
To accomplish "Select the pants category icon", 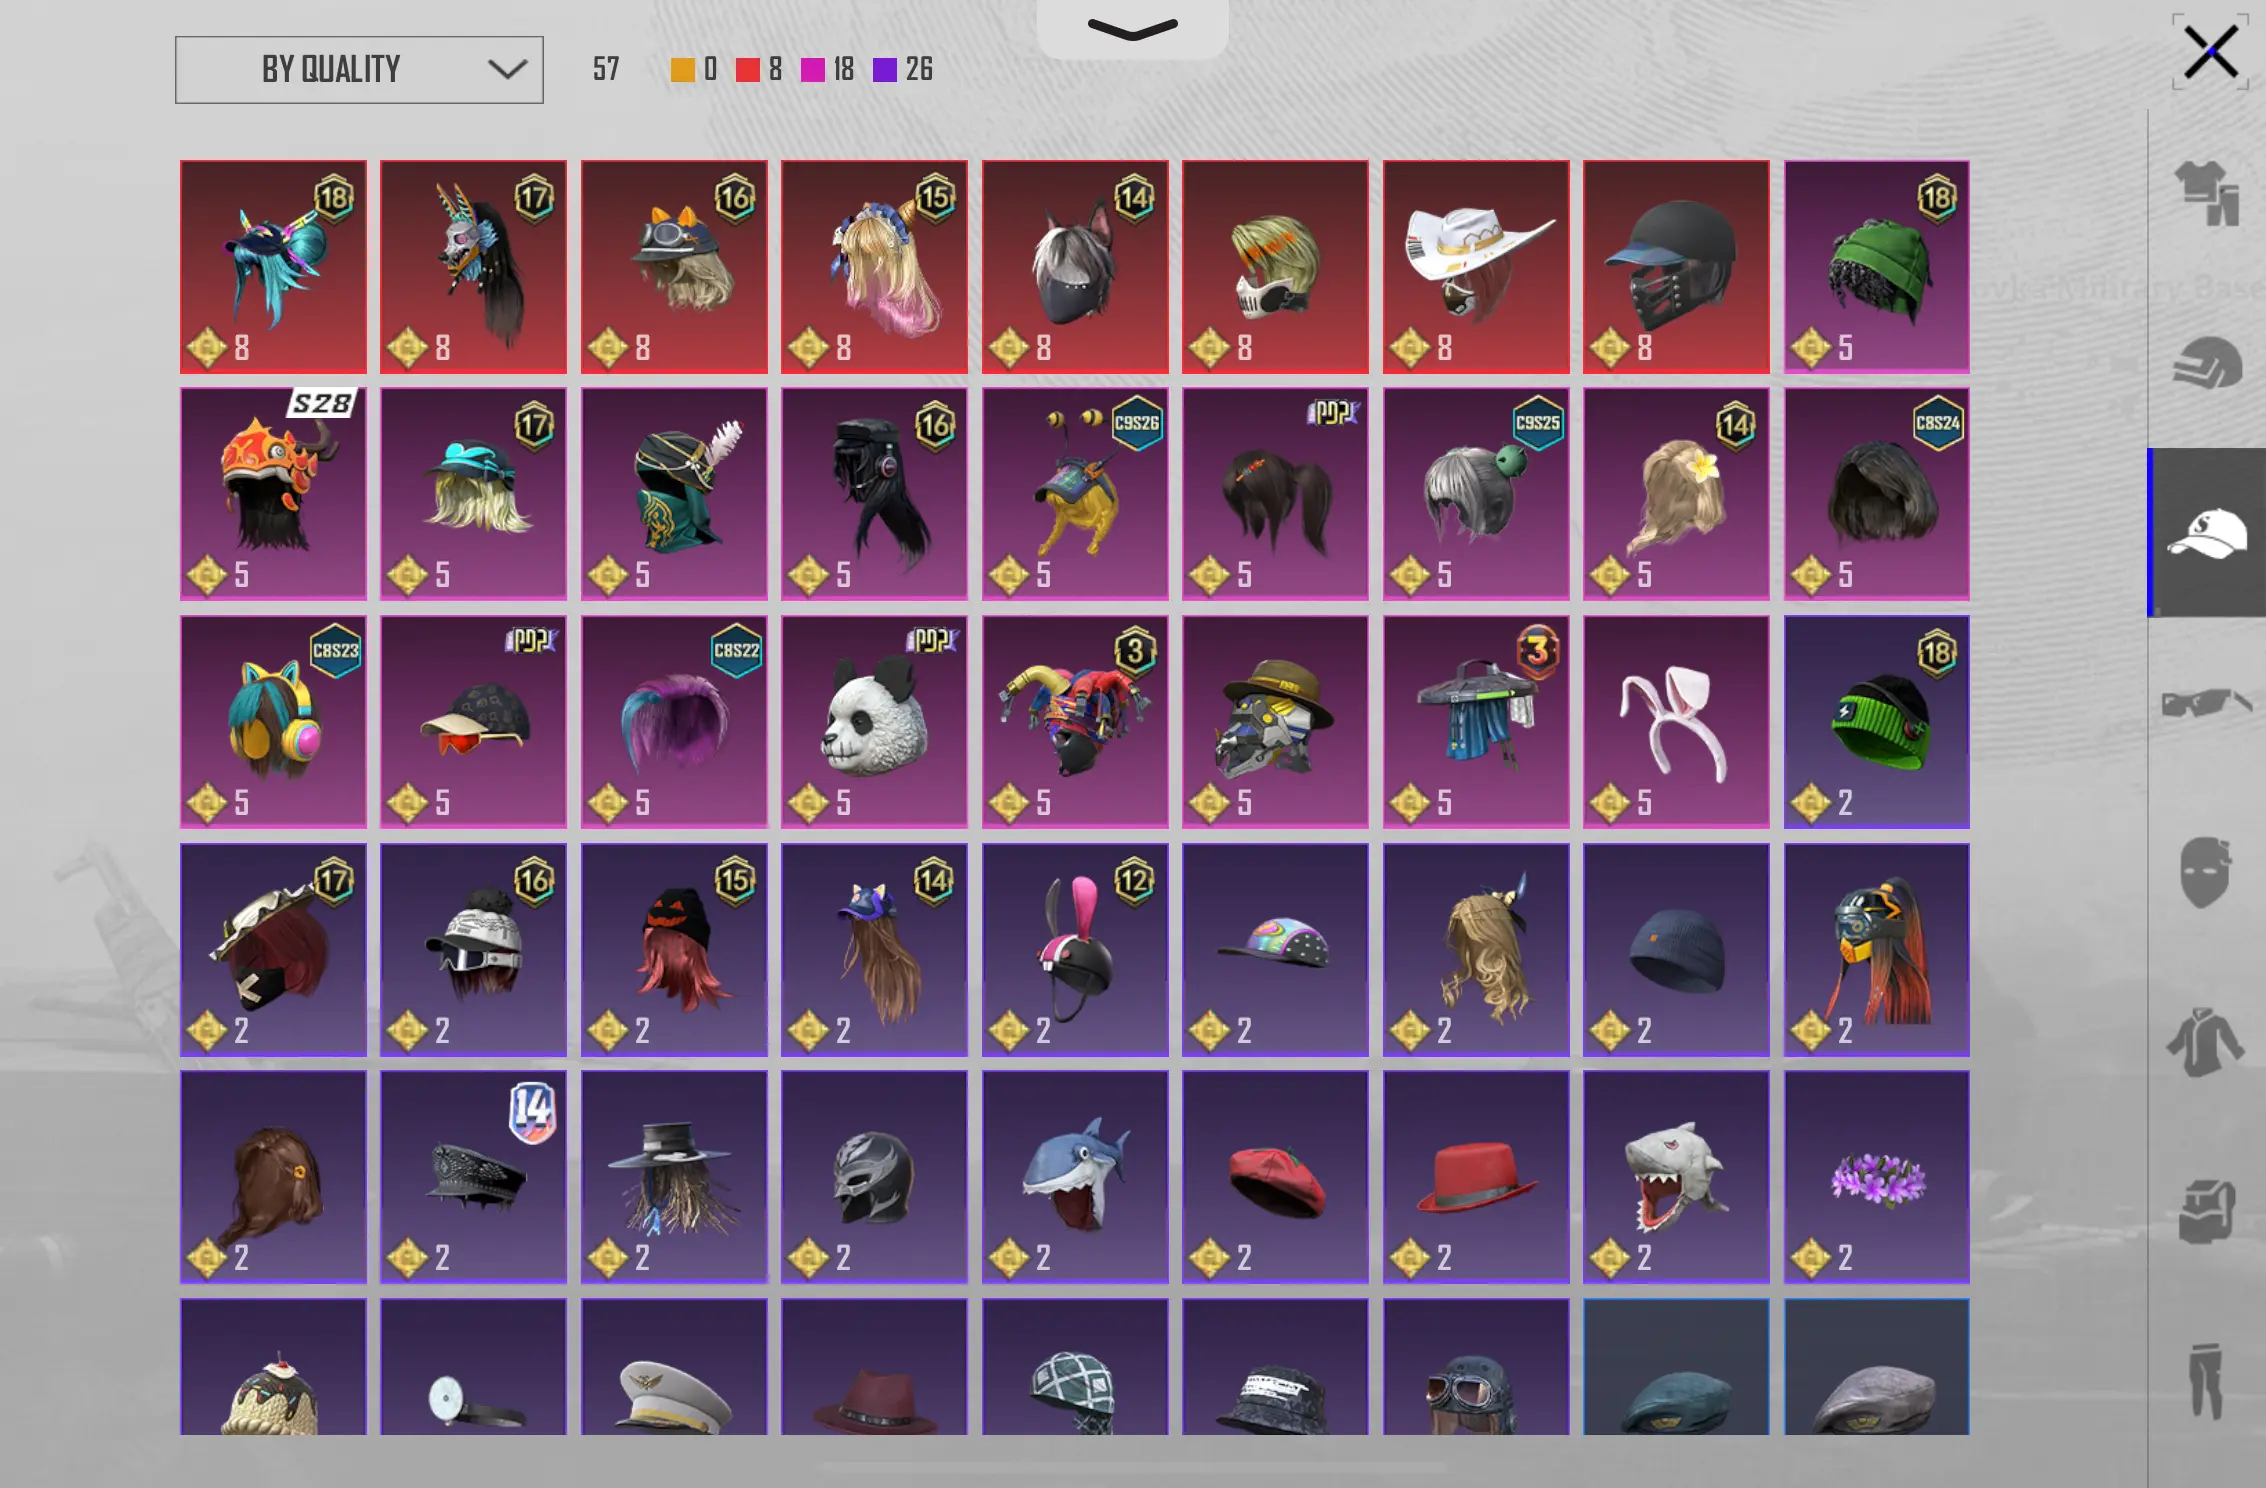I will (2206, 1382).
